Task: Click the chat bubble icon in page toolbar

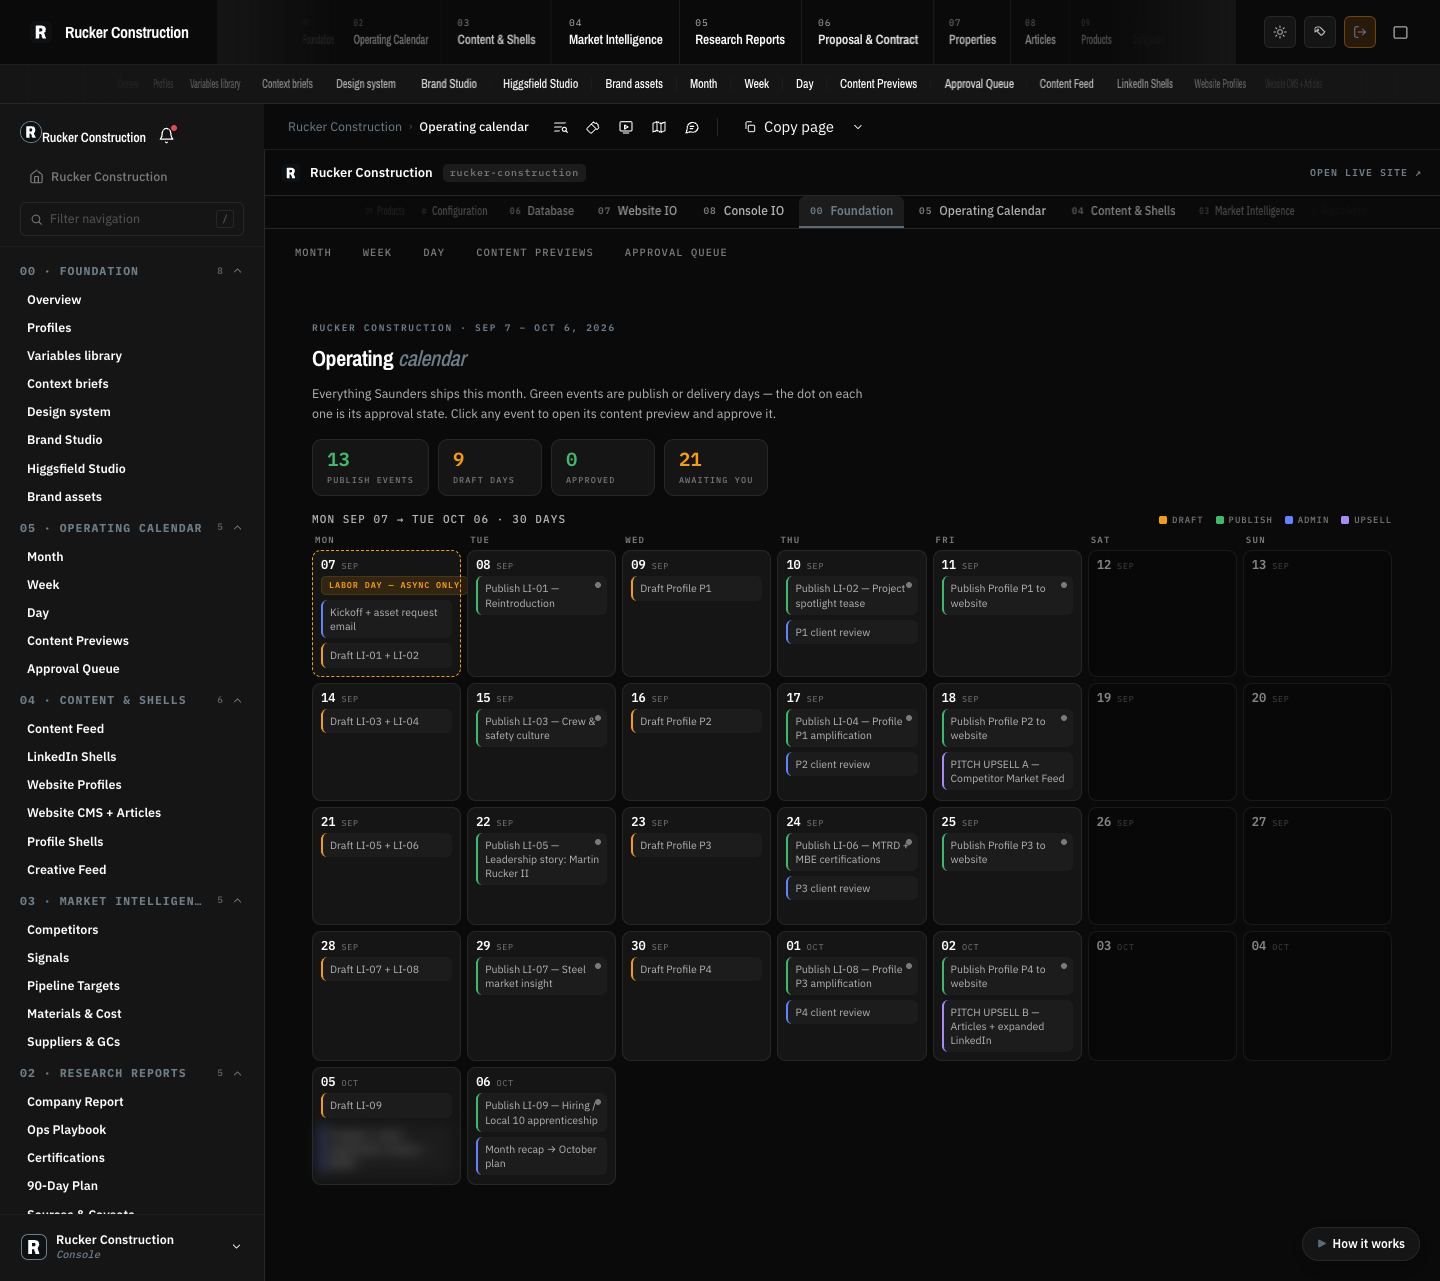Action: [692, 127]
